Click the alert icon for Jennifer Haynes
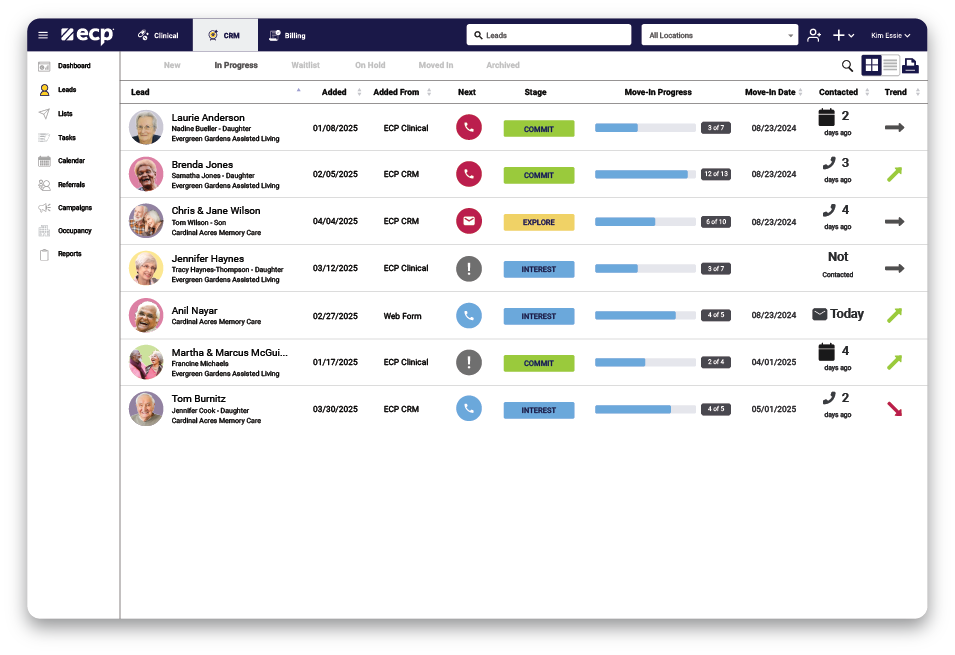The height and width of the screenshot is (655, 955). click(468, 268)
